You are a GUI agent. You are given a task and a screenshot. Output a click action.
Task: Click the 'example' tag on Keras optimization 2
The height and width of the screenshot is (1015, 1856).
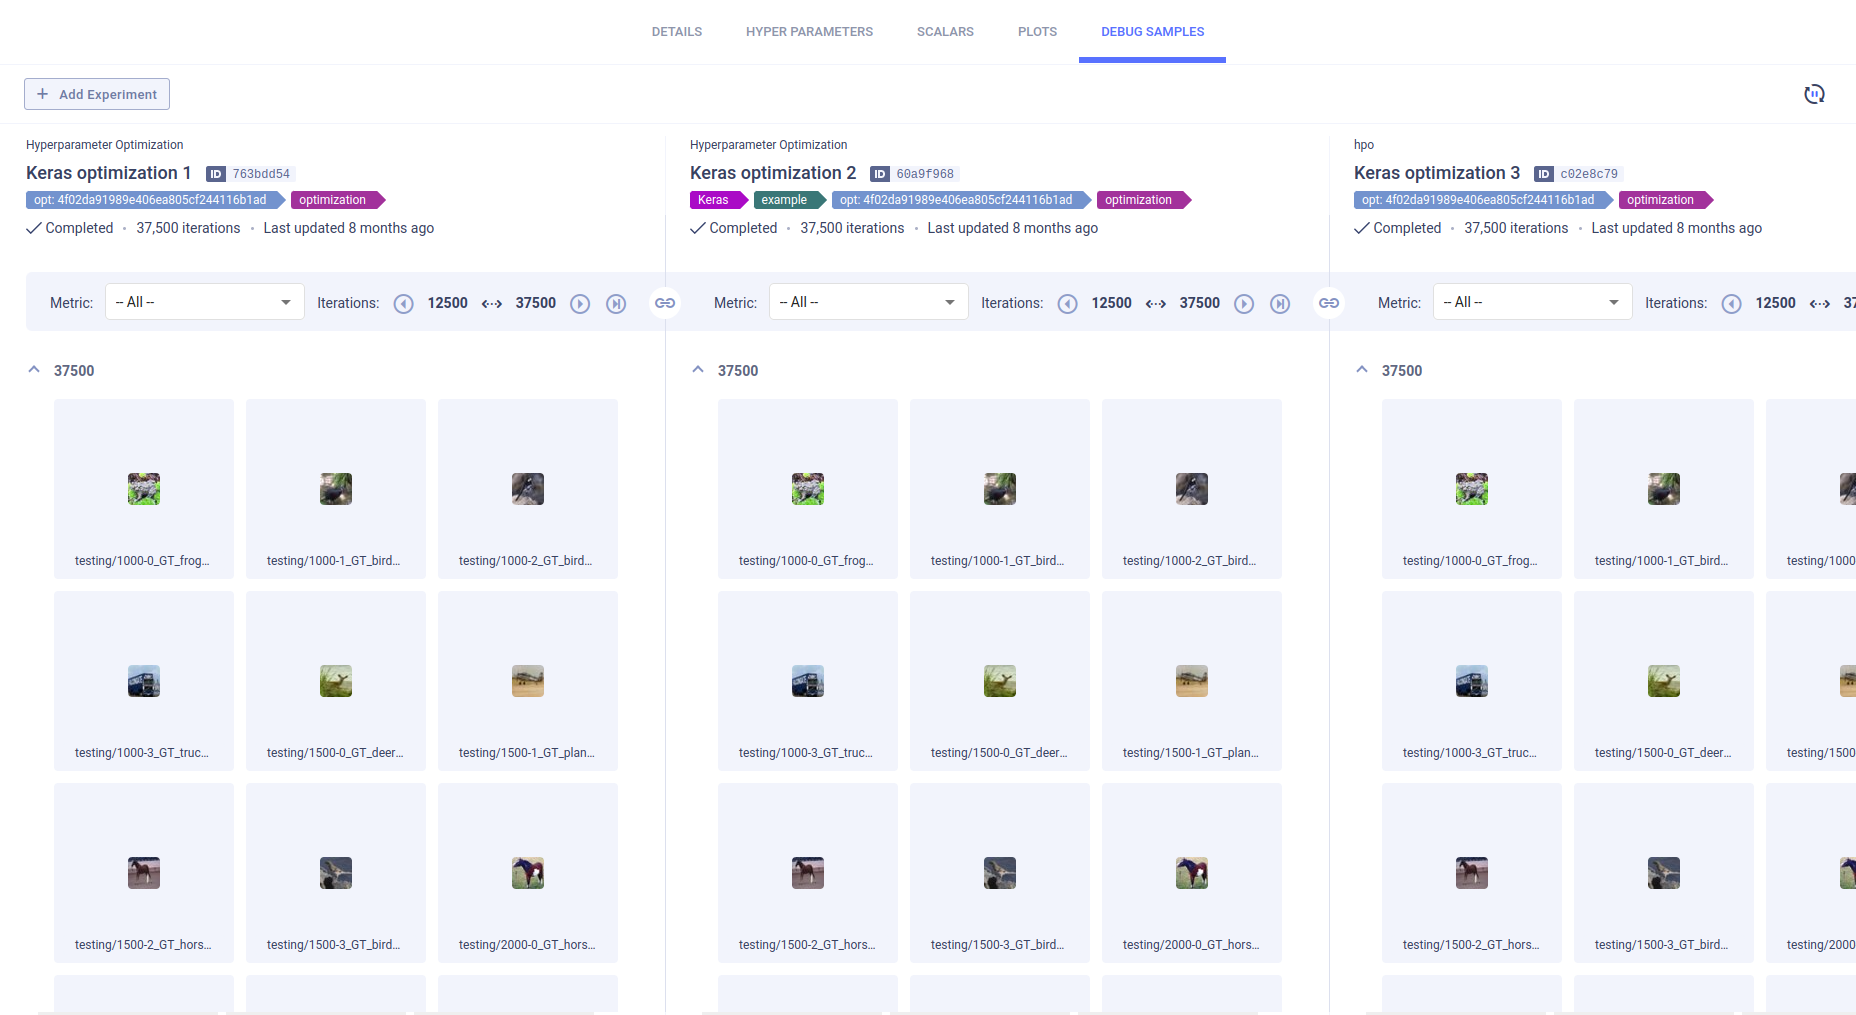[x=785, y=200]
